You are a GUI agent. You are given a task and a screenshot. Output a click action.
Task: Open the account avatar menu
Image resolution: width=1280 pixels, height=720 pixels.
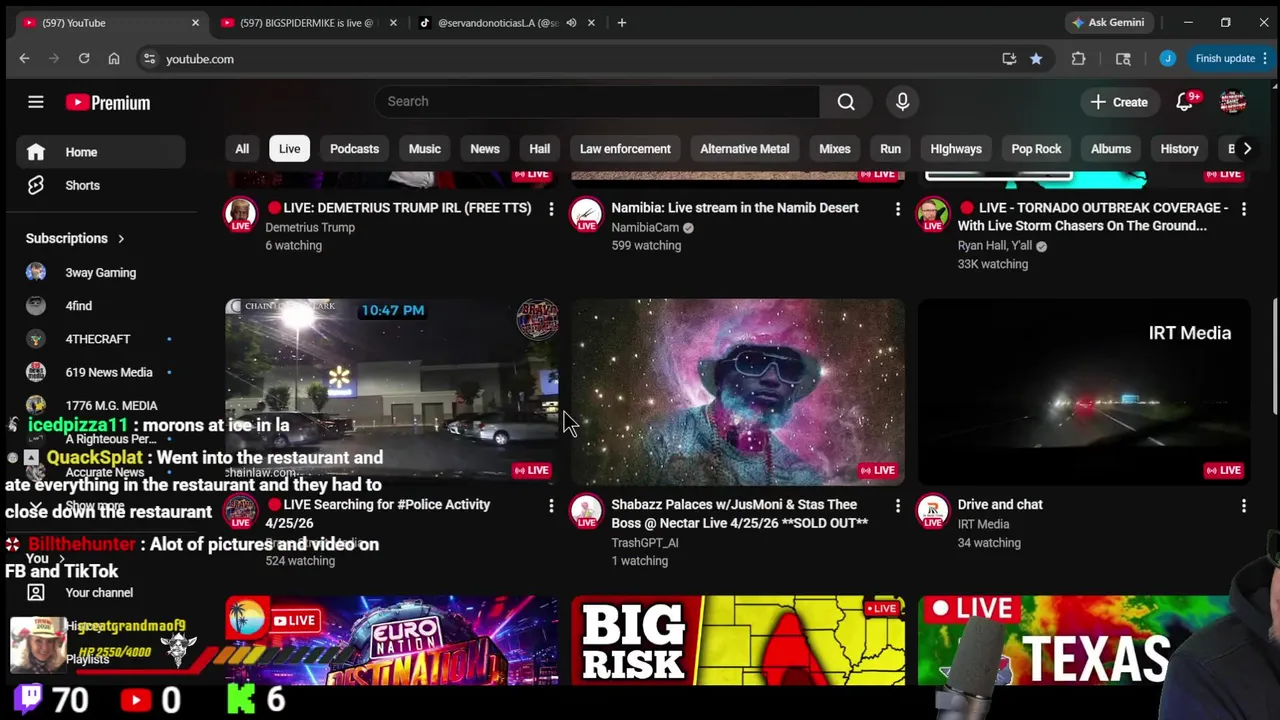click(1232, 102)
